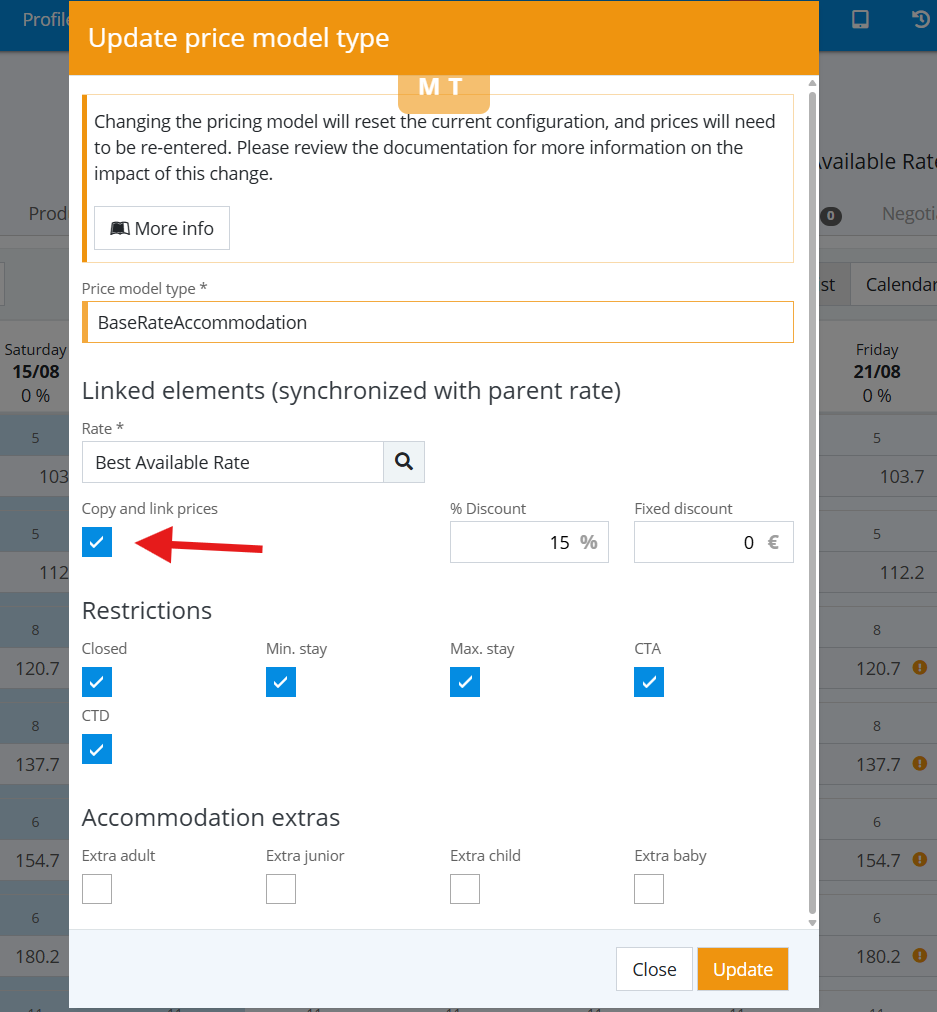Screen dimensions: 937x1012
Task: Click the warning icon beside 180.2
Action: point(920,955)
